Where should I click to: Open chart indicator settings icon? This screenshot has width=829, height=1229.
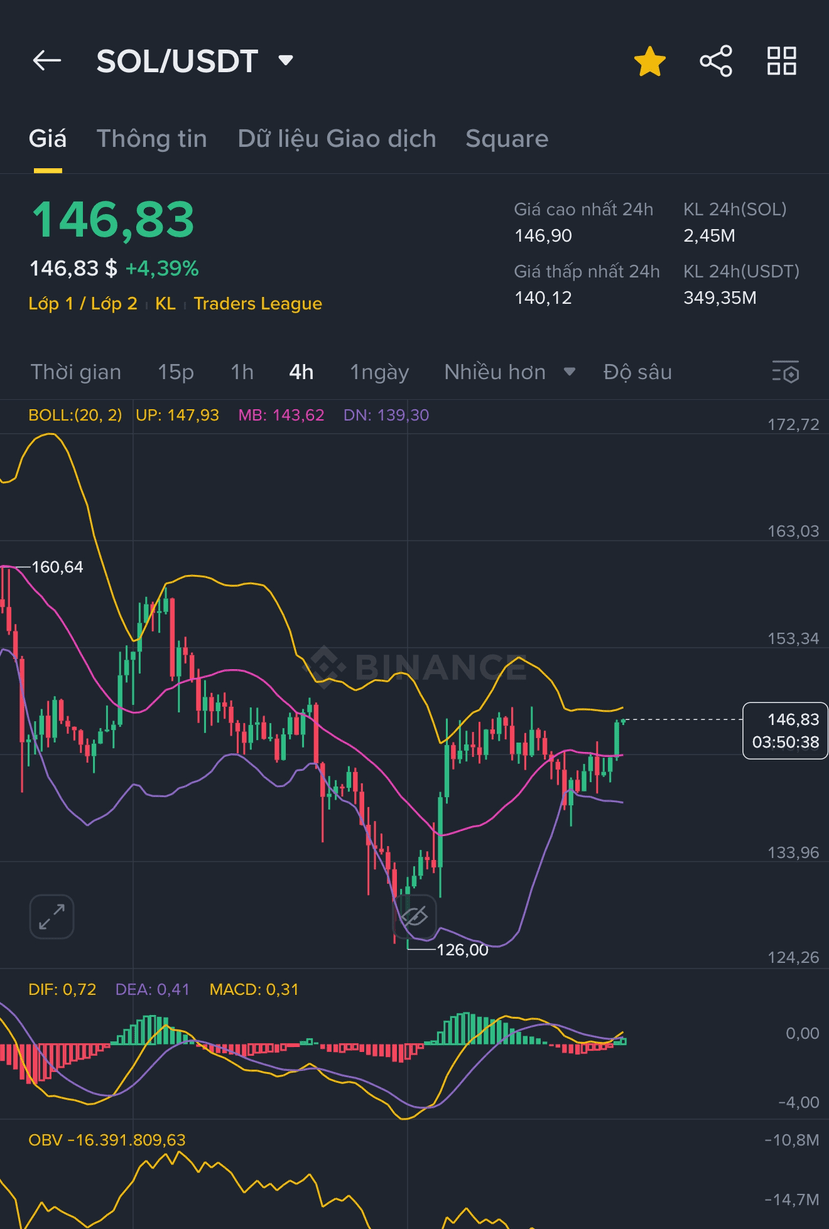click(786, 372)
